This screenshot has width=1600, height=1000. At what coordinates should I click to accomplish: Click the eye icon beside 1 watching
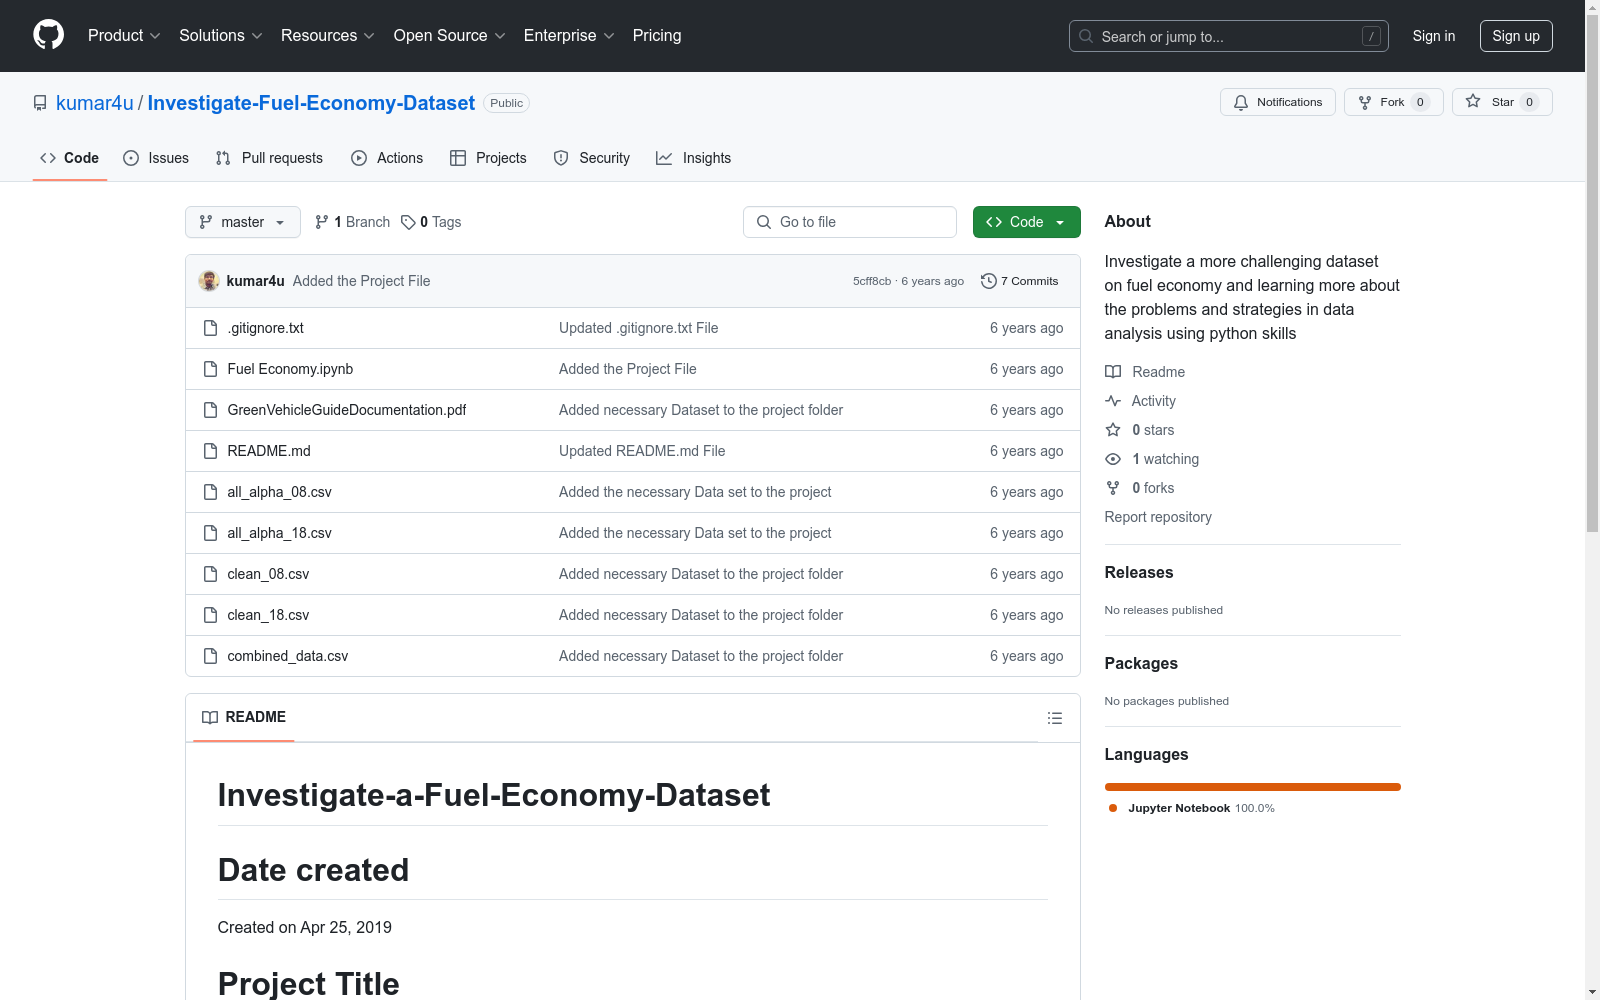click(x=1113, y=459)
